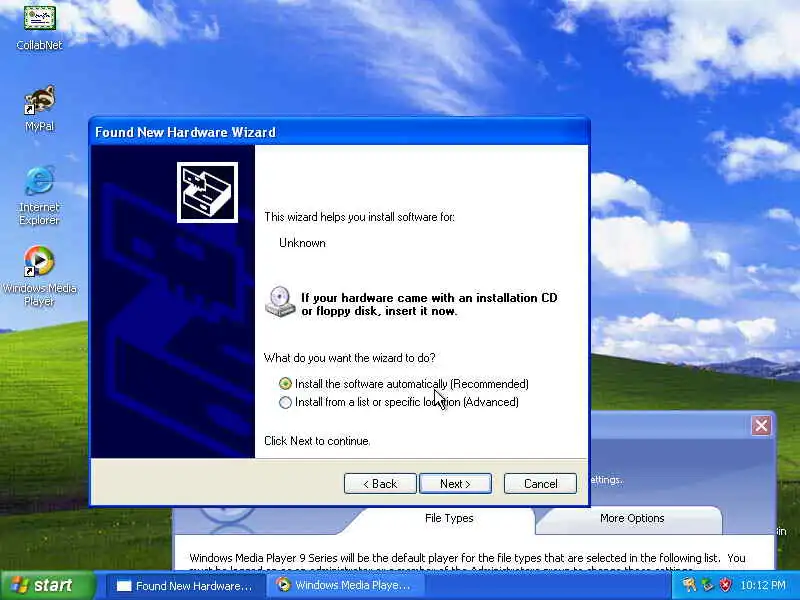800x600 pixels.
Task: Click the 10:12 PM system clock
Action: pos(763,585)
